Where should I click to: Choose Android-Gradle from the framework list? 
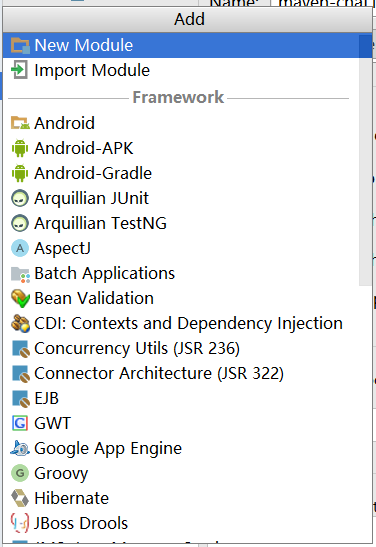(x=181, y=173)
